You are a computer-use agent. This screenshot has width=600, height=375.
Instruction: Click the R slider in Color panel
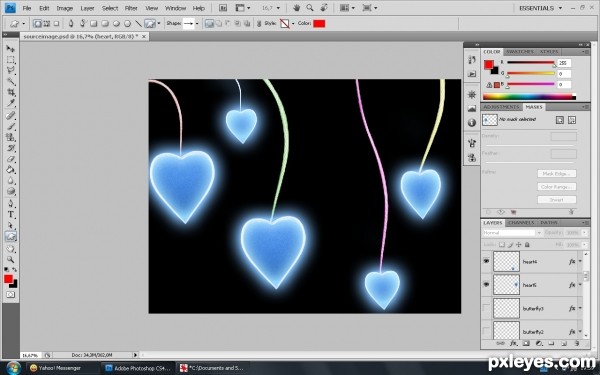pos(531,63)
